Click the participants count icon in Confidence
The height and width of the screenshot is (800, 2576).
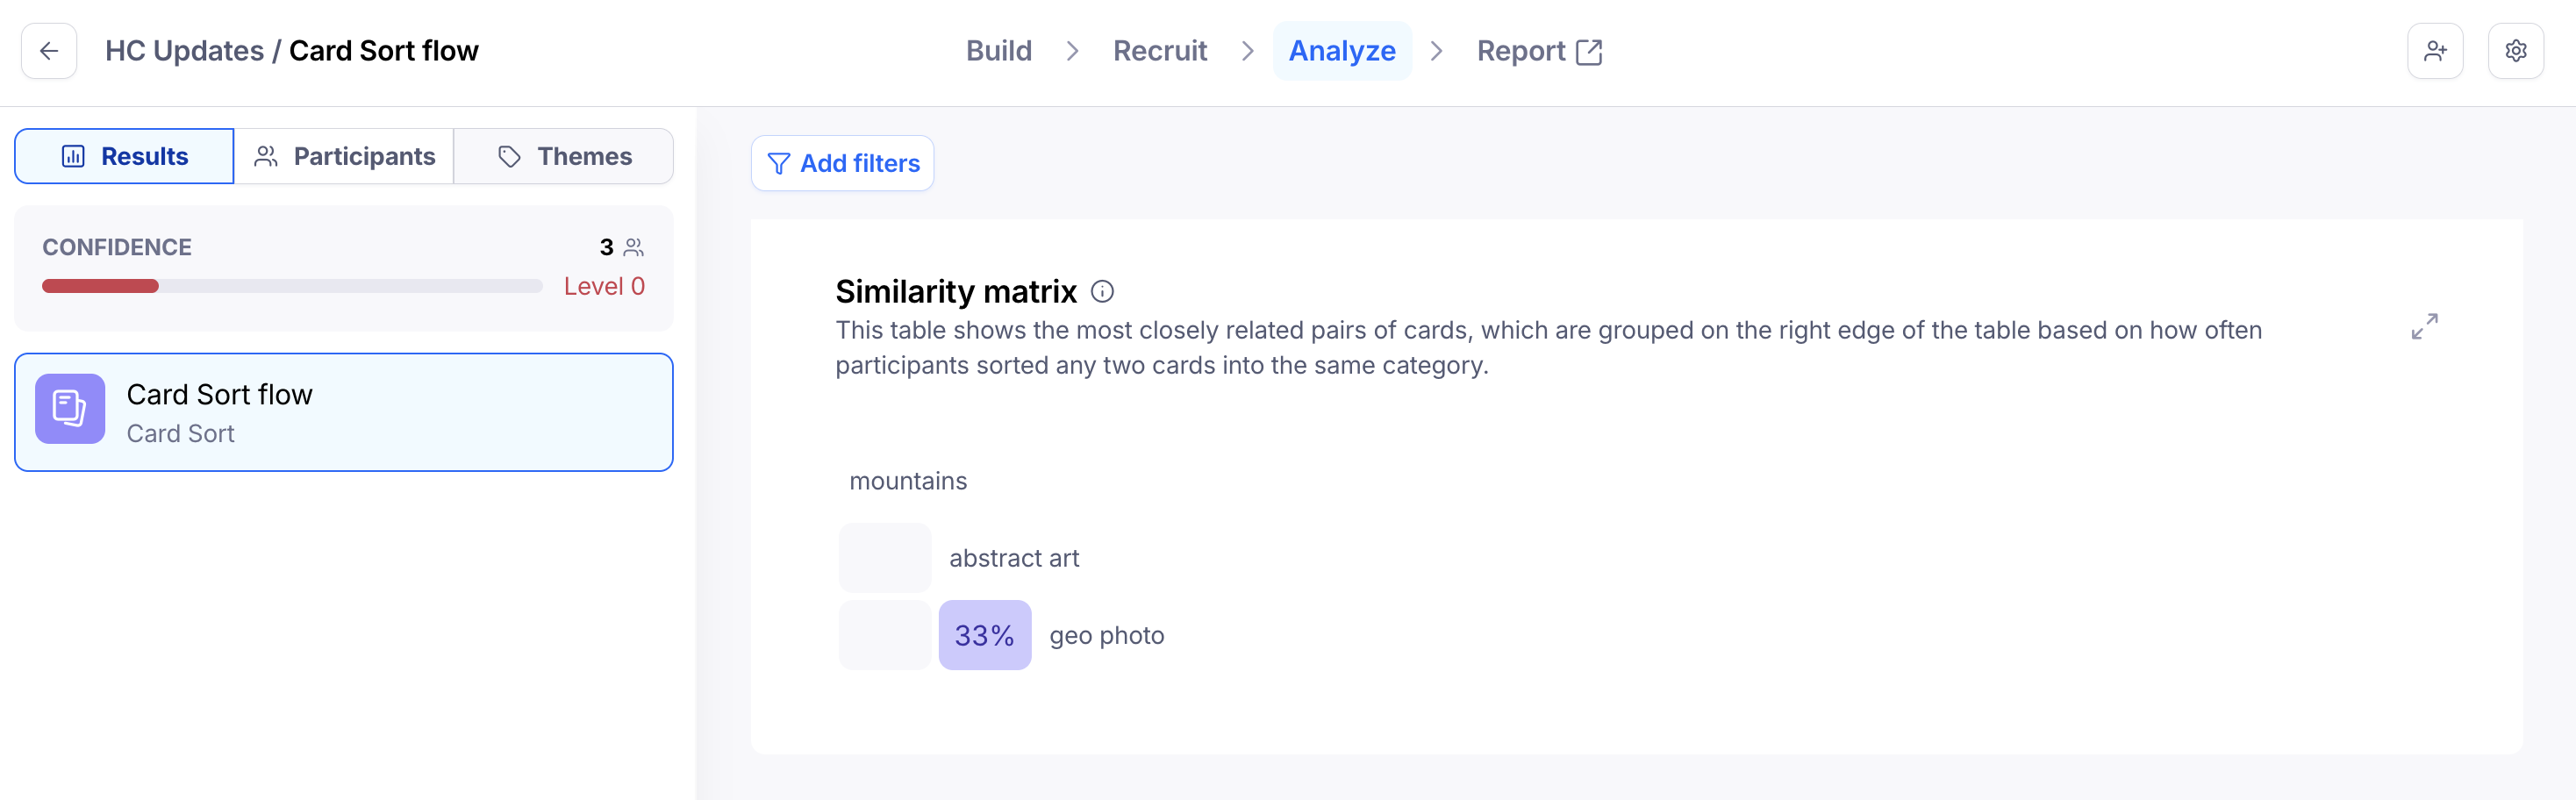(634, 247)
